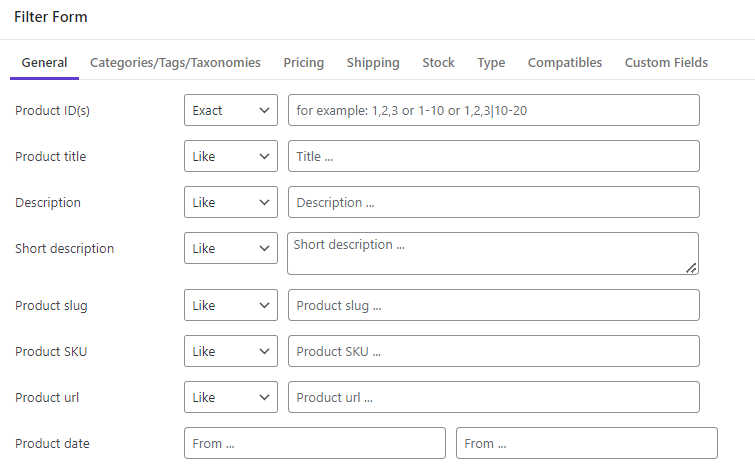This screenshot has width=755, height=475.
Task: Switch to the Type tab
Action: click(491, 63)
